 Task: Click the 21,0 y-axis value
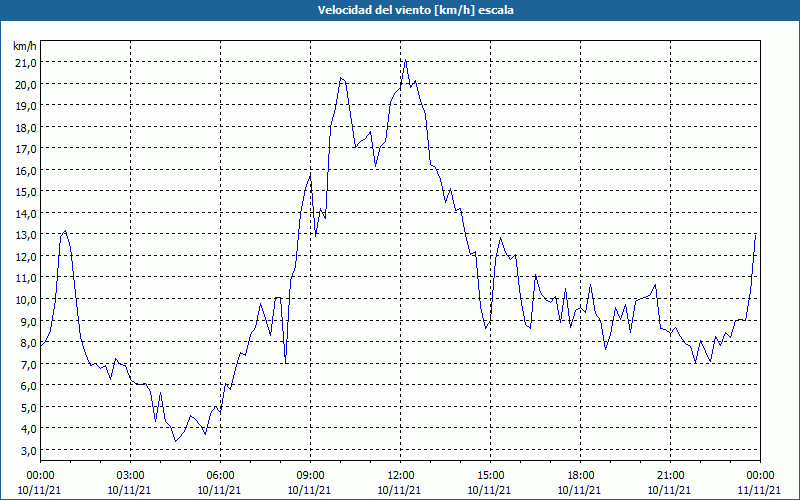click(26, 63)
